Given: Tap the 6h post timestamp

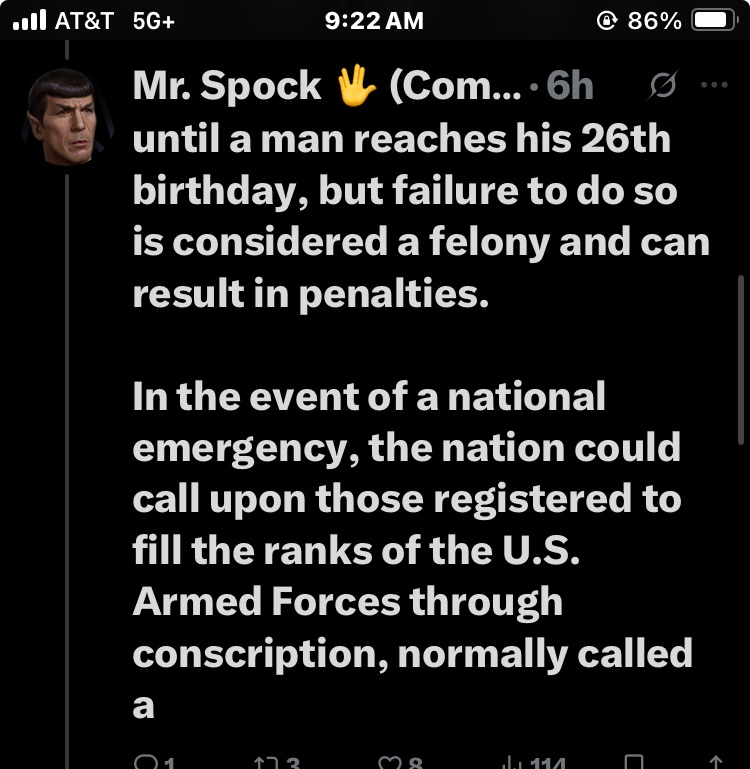Looking at the screenshot, I should tap(569, 87).
